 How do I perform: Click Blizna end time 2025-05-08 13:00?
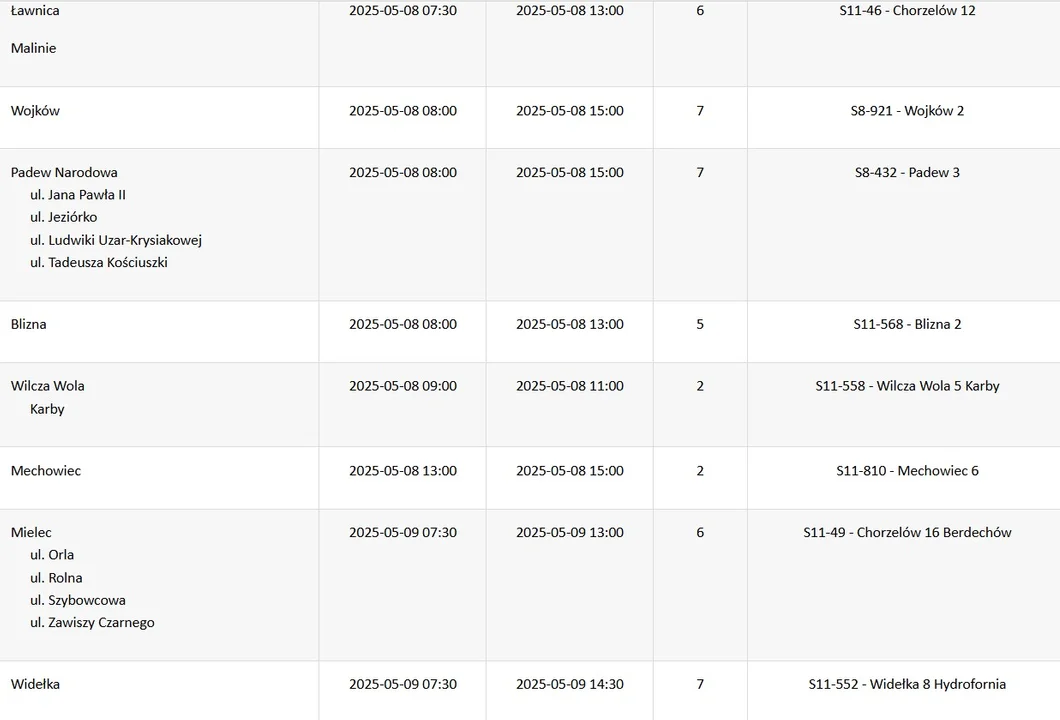pos(570,324)
